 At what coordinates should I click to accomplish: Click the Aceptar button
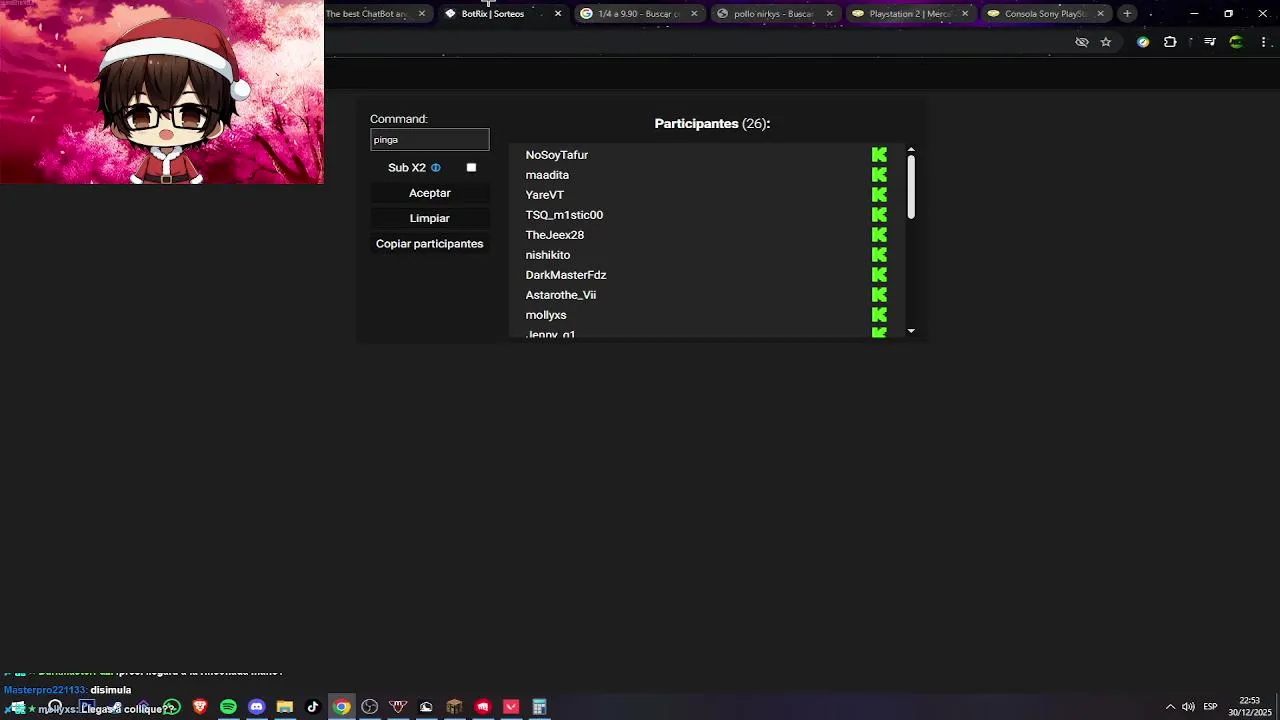(430, 193)
